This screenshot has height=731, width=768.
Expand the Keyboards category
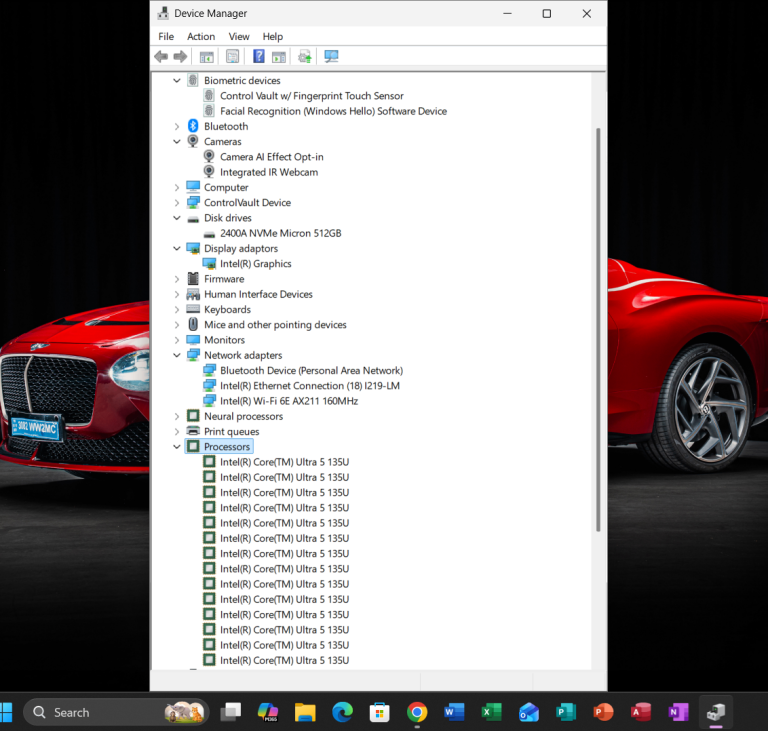tap(177, 310)
